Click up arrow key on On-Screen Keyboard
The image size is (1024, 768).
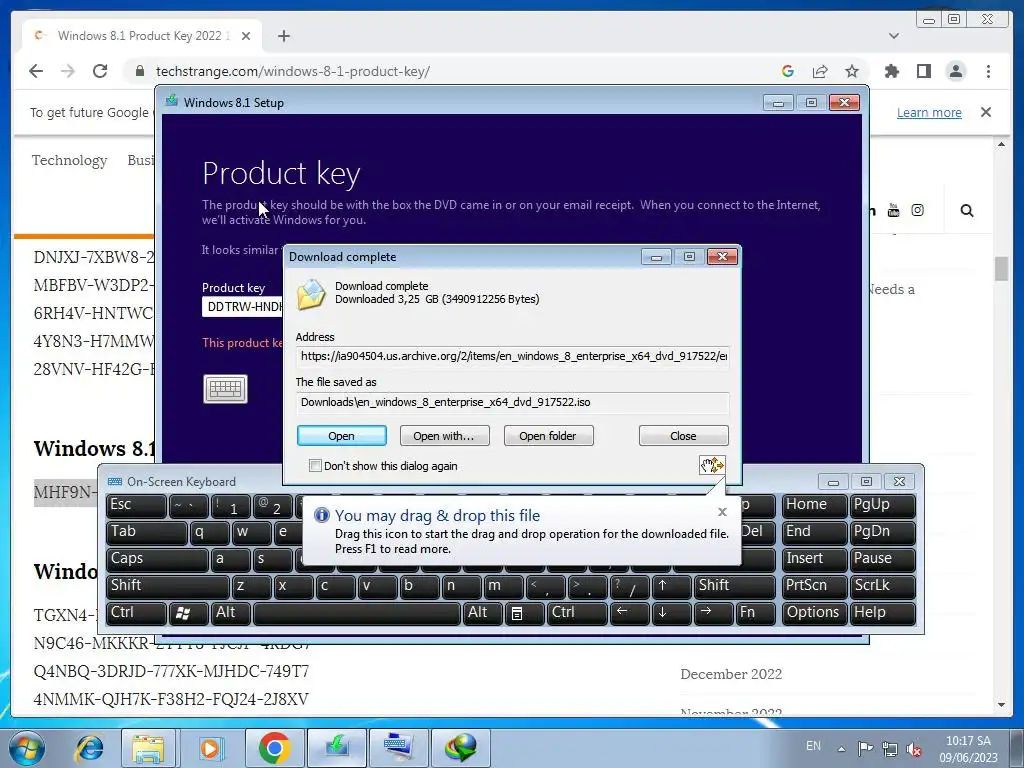(671, 586)
